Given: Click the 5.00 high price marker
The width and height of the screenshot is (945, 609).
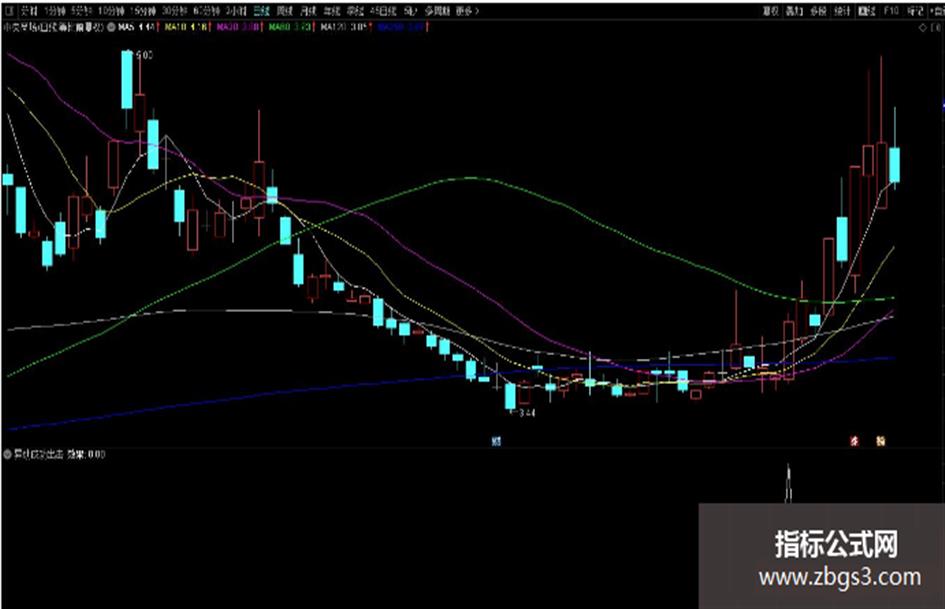Looking at the screenshot, I should click(x=144, y=55).
